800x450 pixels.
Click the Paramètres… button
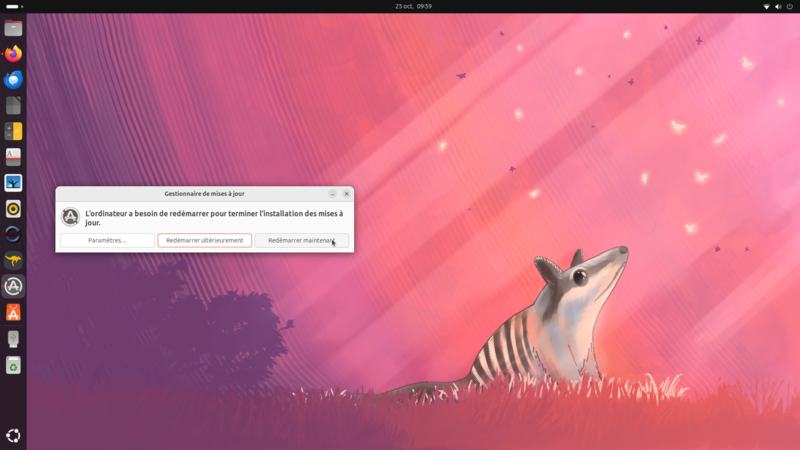pos(107,240)
